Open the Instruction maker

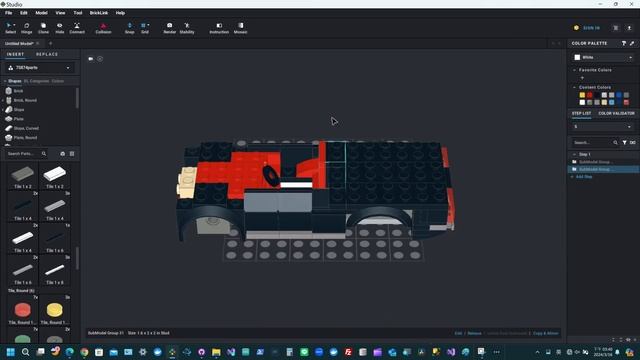(x=219, y=28)
